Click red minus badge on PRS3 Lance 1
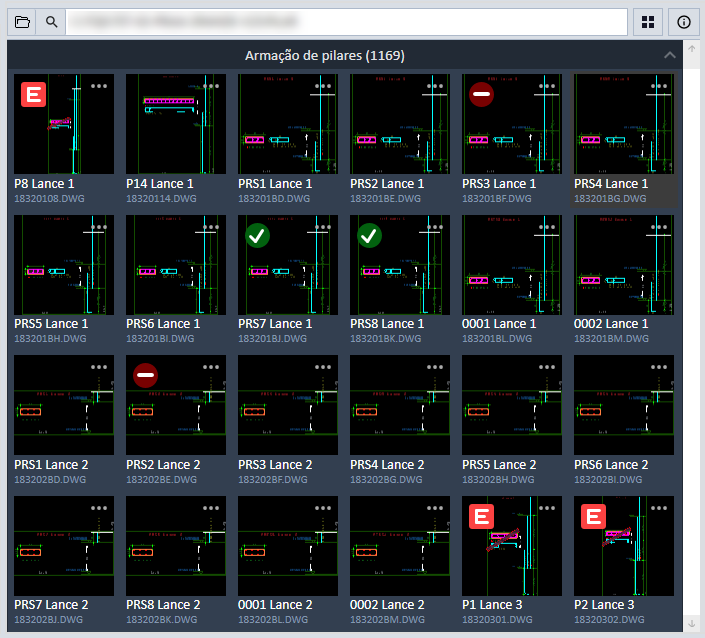 point(482,95)
